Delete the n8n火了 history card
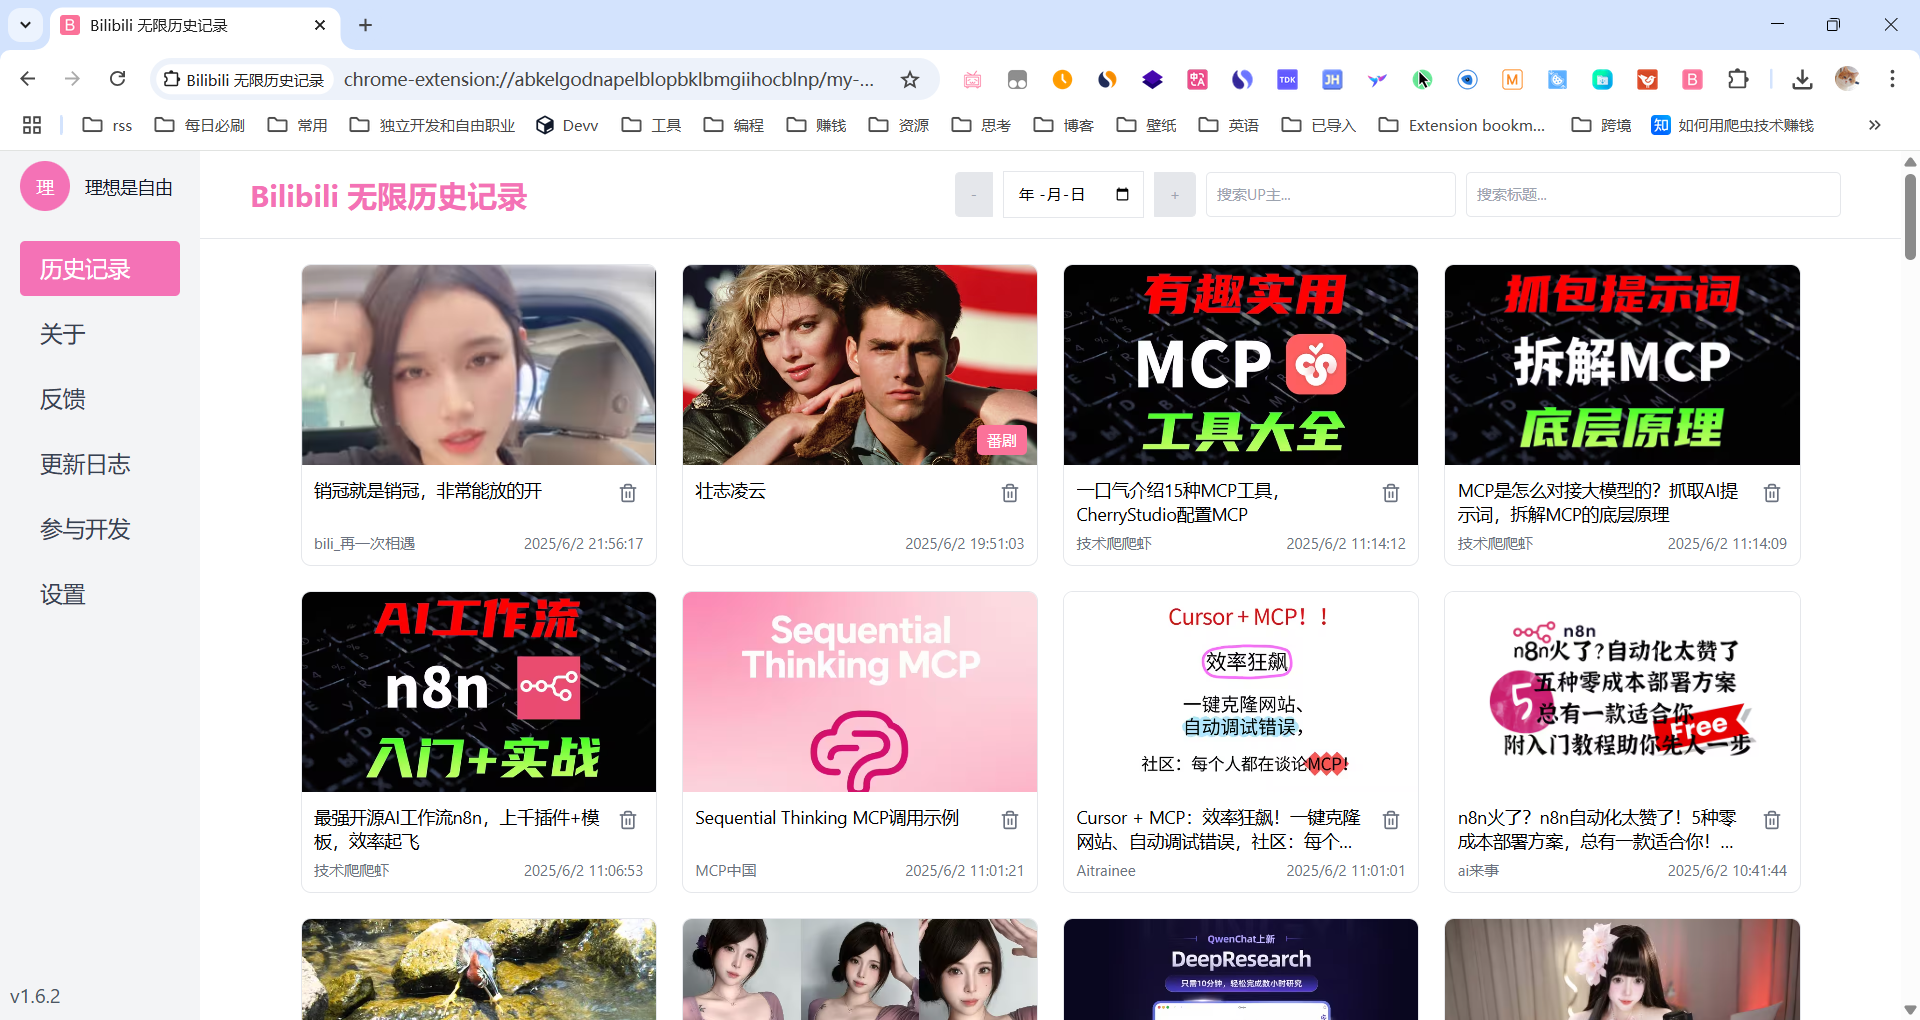 [x=1771, y=820]
